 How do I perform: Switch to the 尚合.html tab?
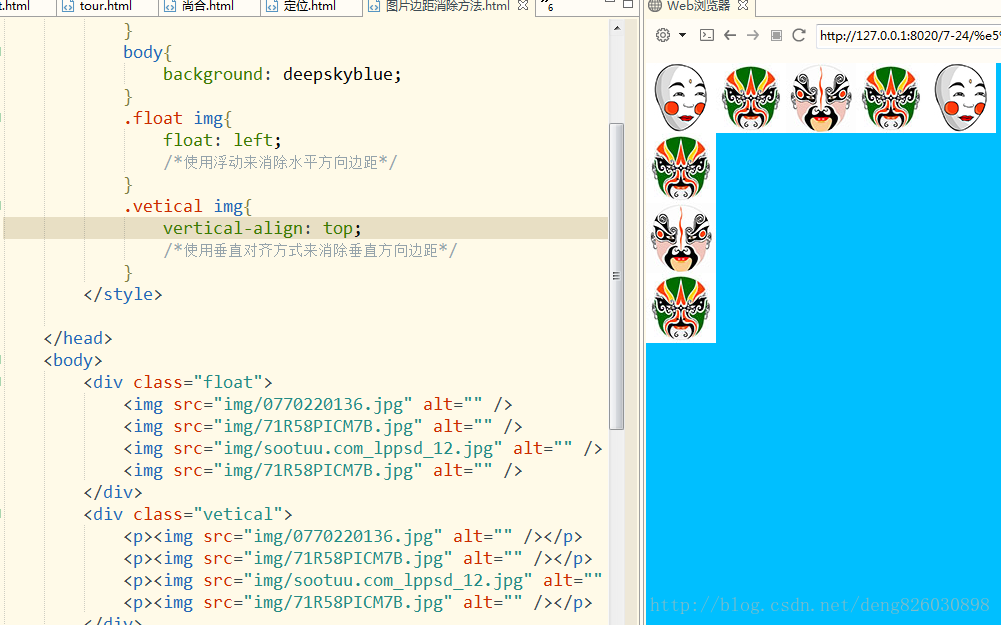coord(207,6)
